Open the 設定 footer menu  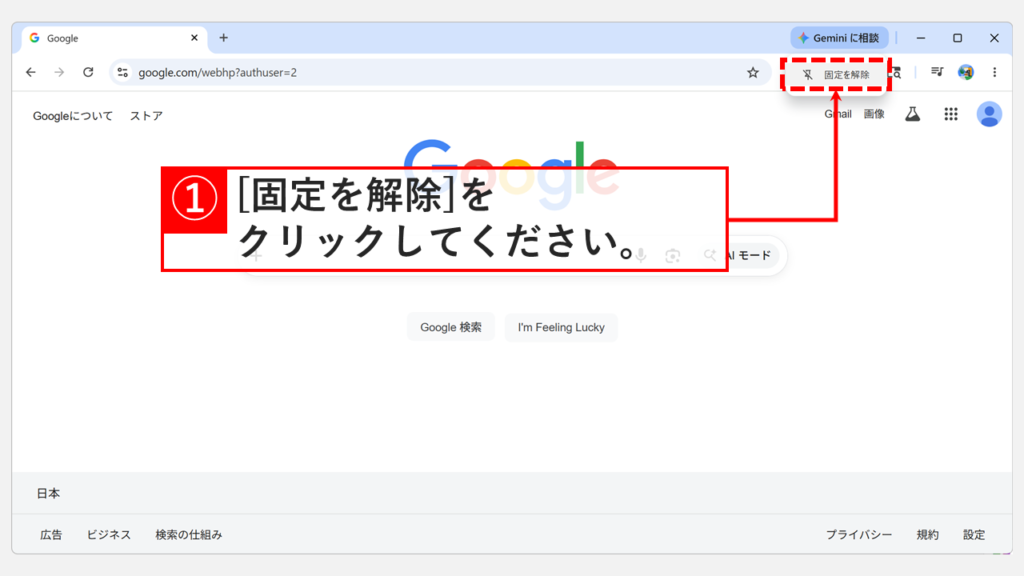[974, 535]
